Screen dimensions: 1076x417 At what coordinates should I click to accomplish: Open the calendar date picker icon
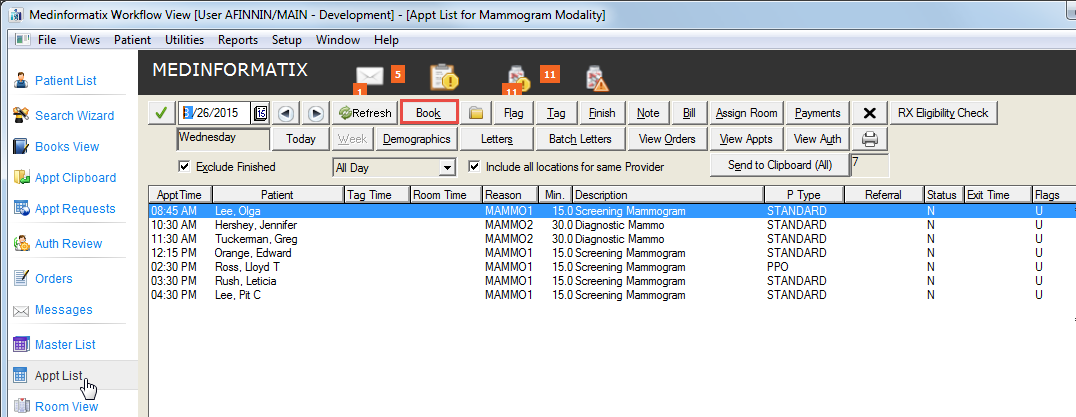point(260,113)
